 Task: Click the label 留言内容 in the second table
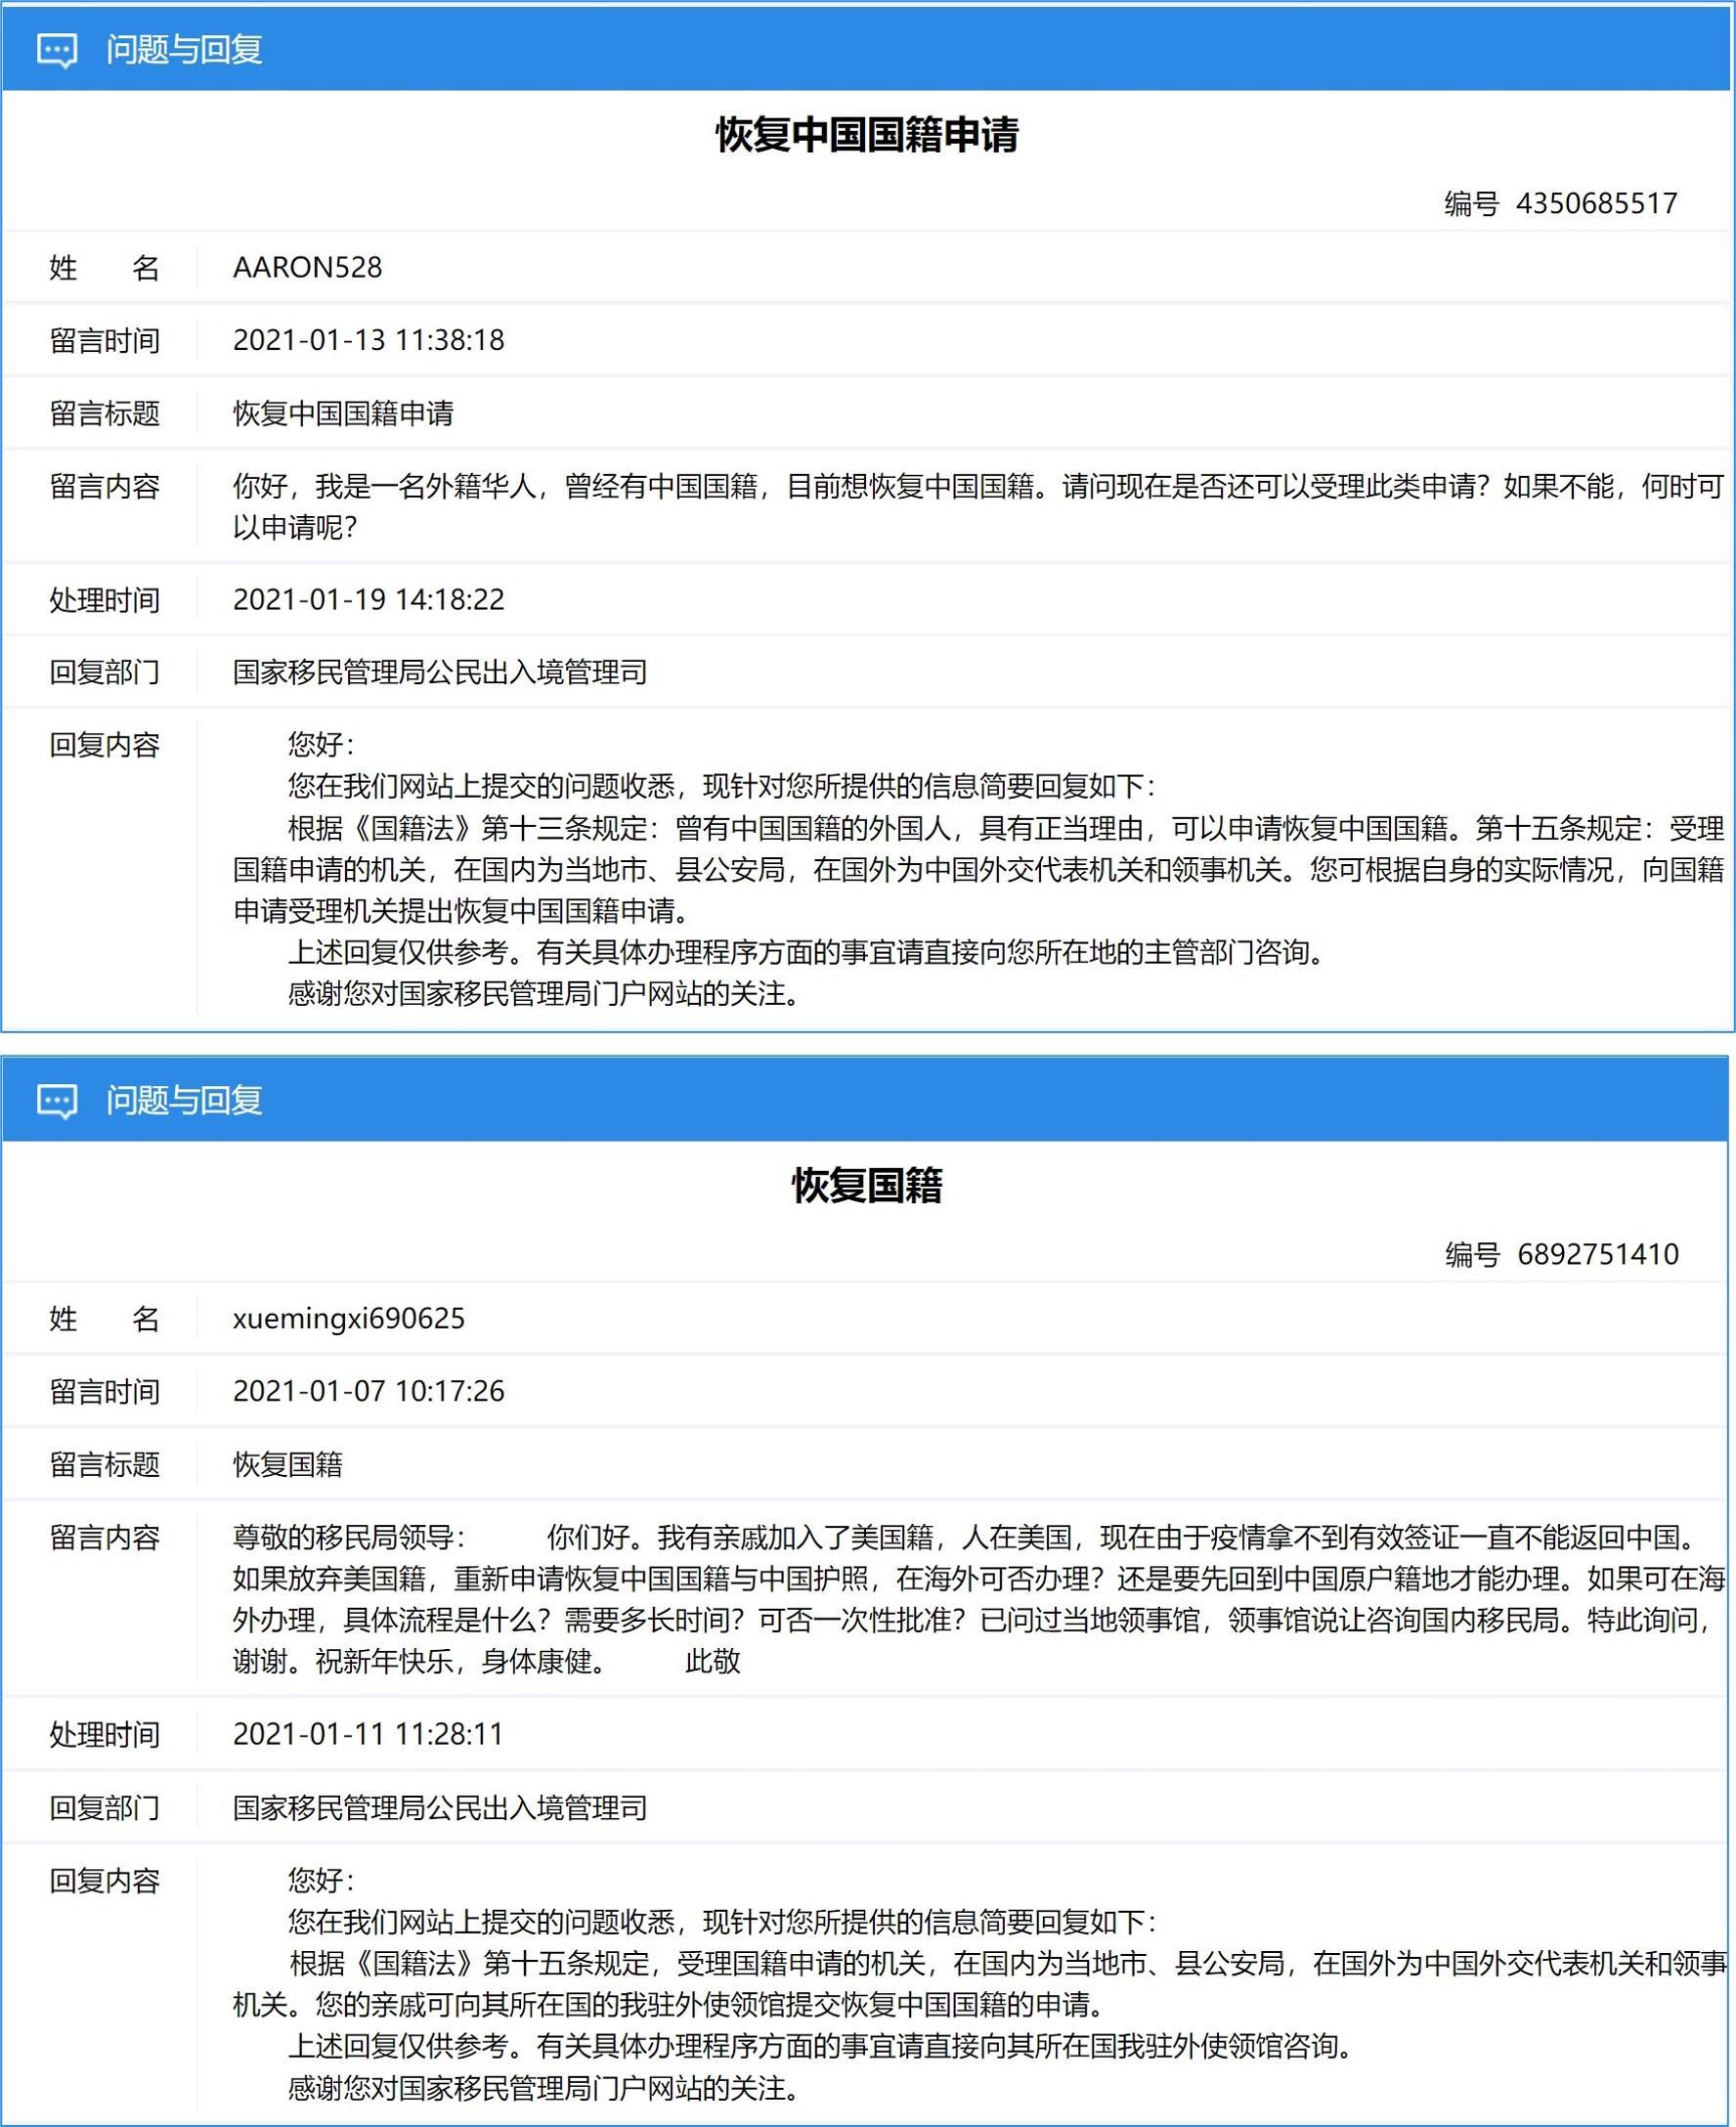(104, 1537)
